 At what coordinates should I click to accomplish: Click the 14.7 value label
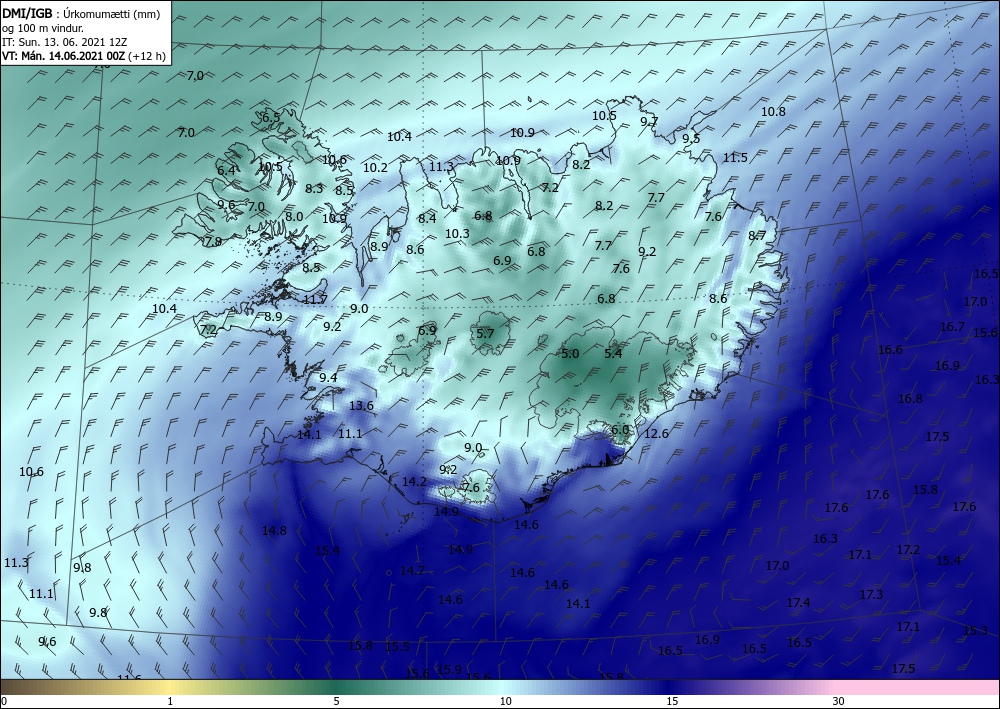412,571
